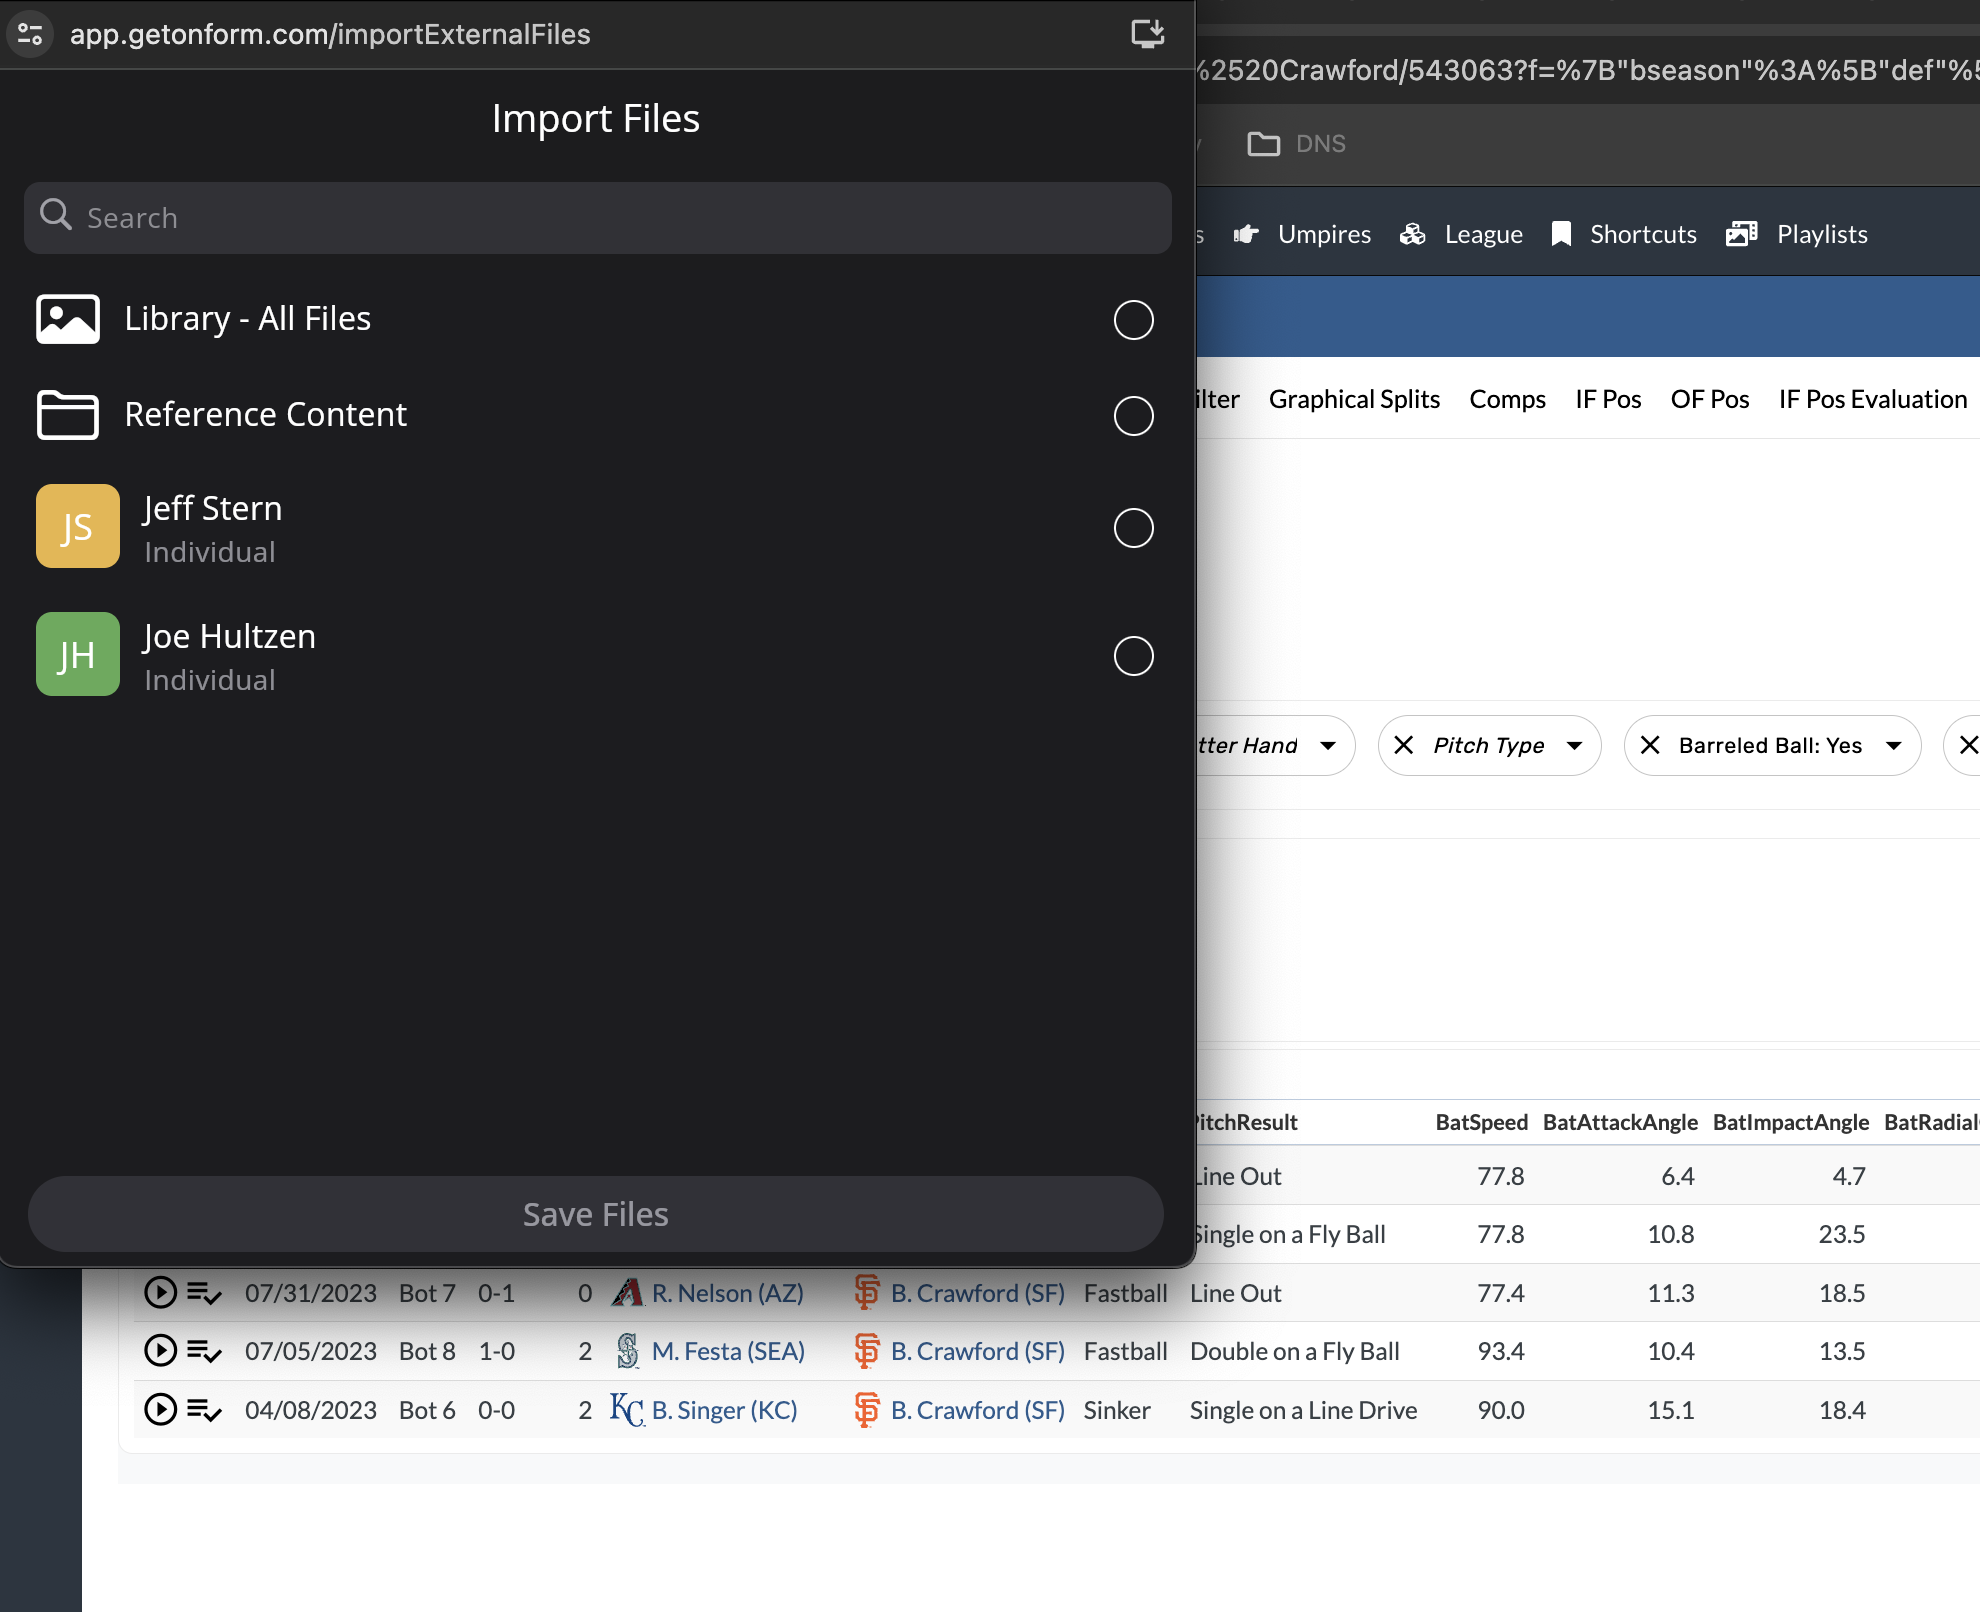Expand the Barreled Ball dropdown arrow
The image size is (1980, 1612).
point(1893,746)
